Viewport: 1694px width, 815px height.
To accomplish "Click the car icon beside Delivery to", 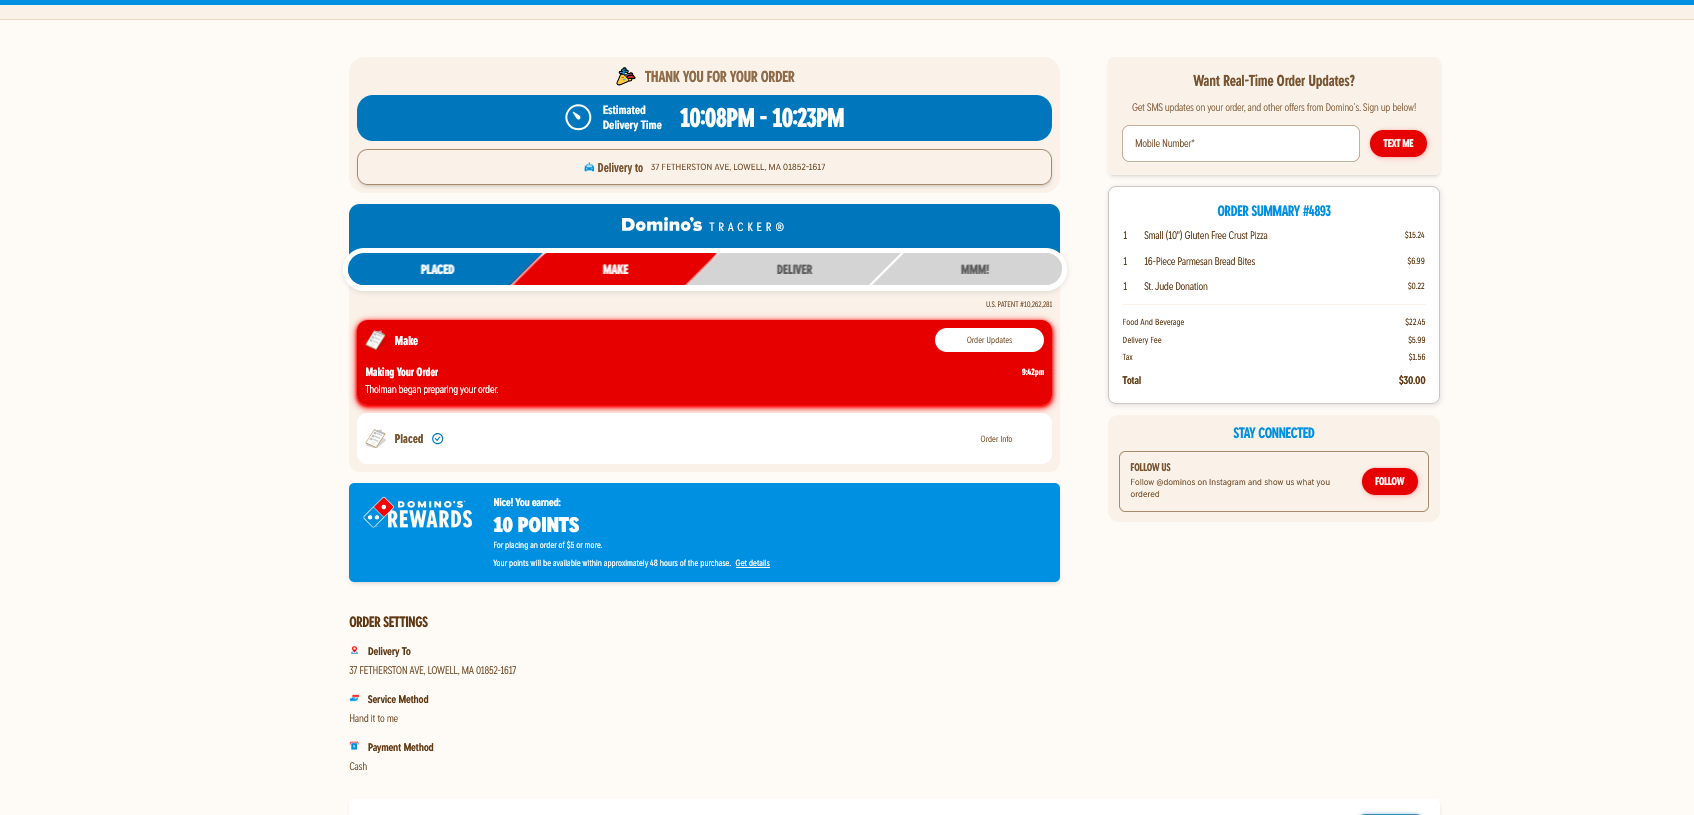I will 589,168.
